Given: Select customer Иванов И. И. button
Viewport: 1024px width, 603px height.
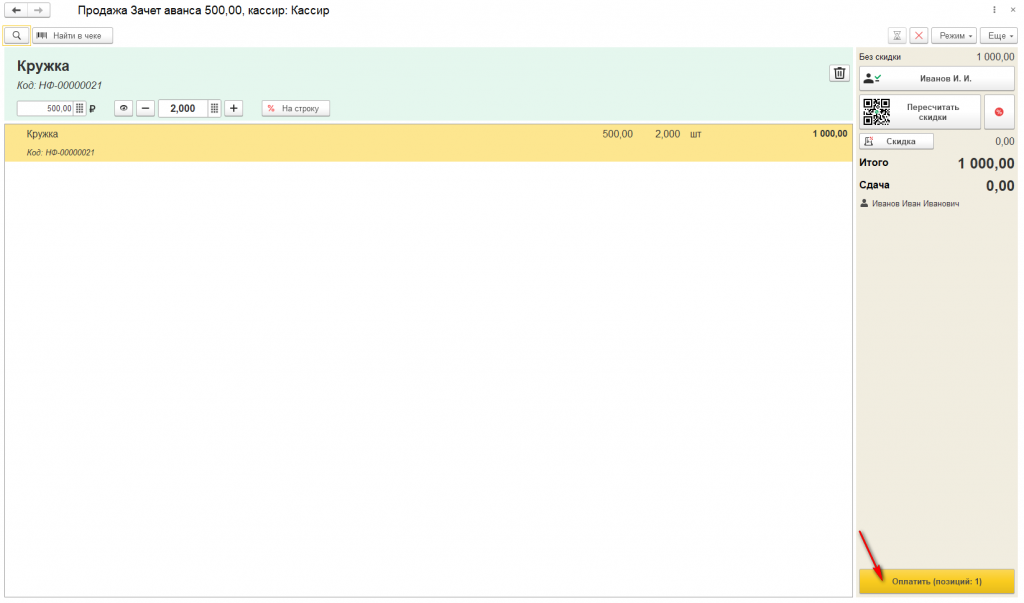Looking at the screenshot, I should (936, 78).
